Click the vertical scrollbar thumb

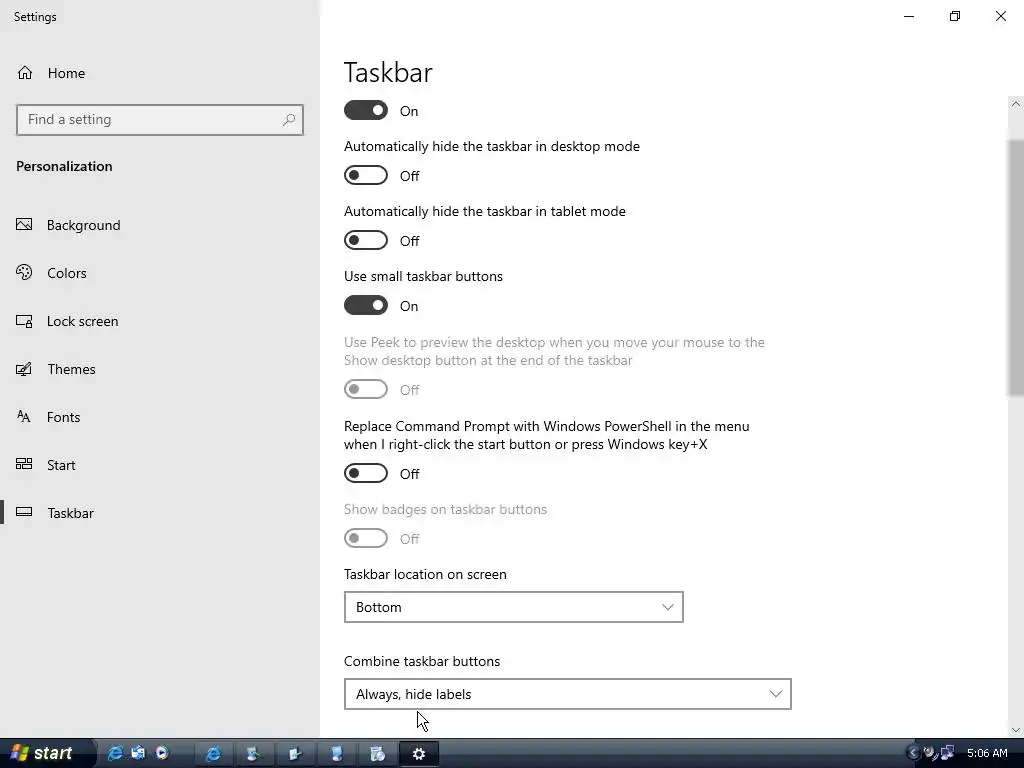[1016, 266]
